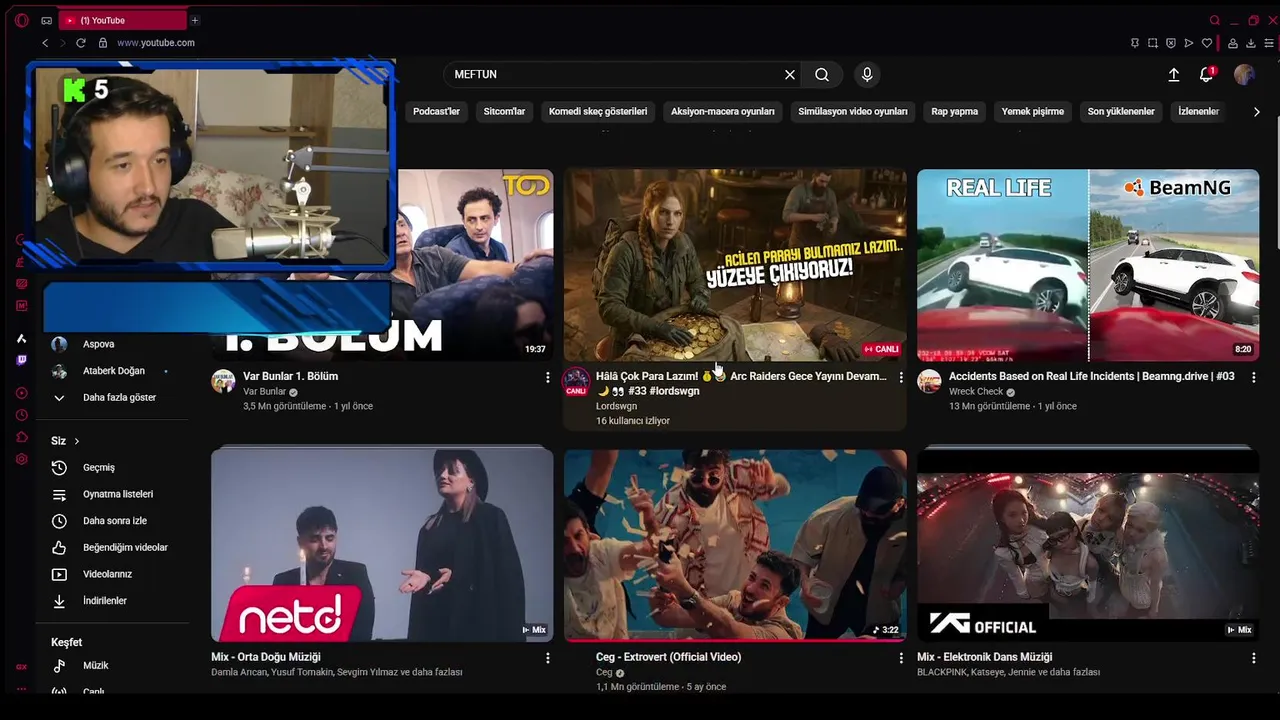Clear the MEFTUN search text
1280x720 pixels.
point(790,74)
